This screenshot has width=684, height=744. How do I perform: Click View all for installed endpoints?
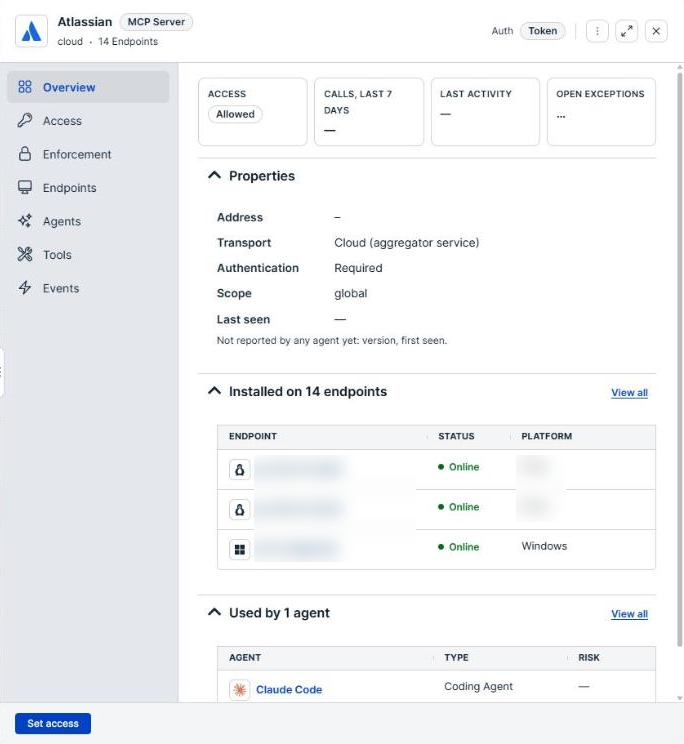click(x=629, y=392)
